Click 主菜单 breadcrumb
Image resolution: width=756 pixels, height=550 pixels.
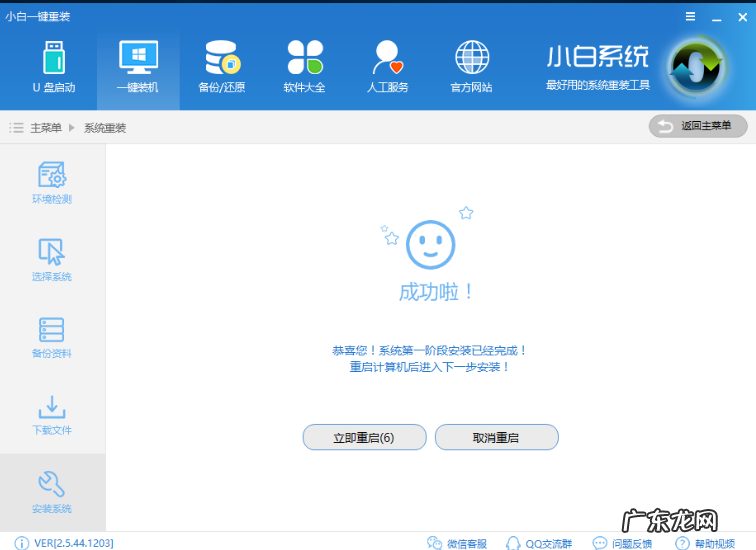pyautogui.click(x=46, y=128)
